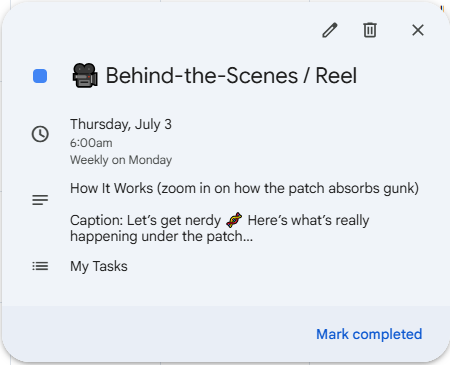Image resolution: width=450 pixels, height=365 pixels.
Task: Click the 6:00am time label
Action: point(91,143)
